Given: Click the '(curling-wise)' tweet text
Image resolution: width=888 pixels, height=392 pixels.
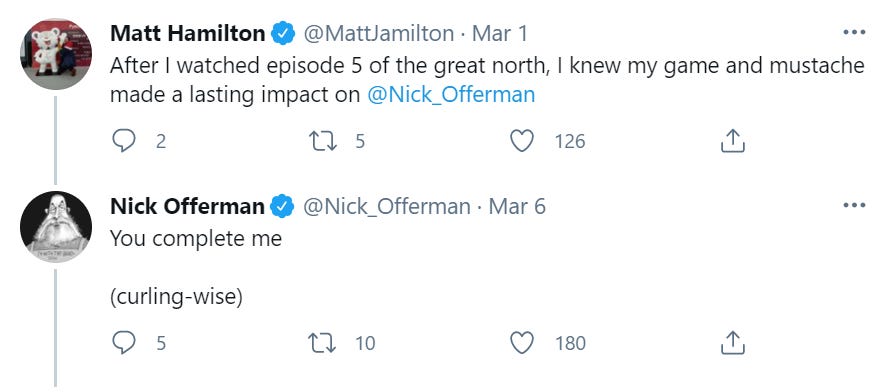Looking at the screenshot, I should point(176,297).
